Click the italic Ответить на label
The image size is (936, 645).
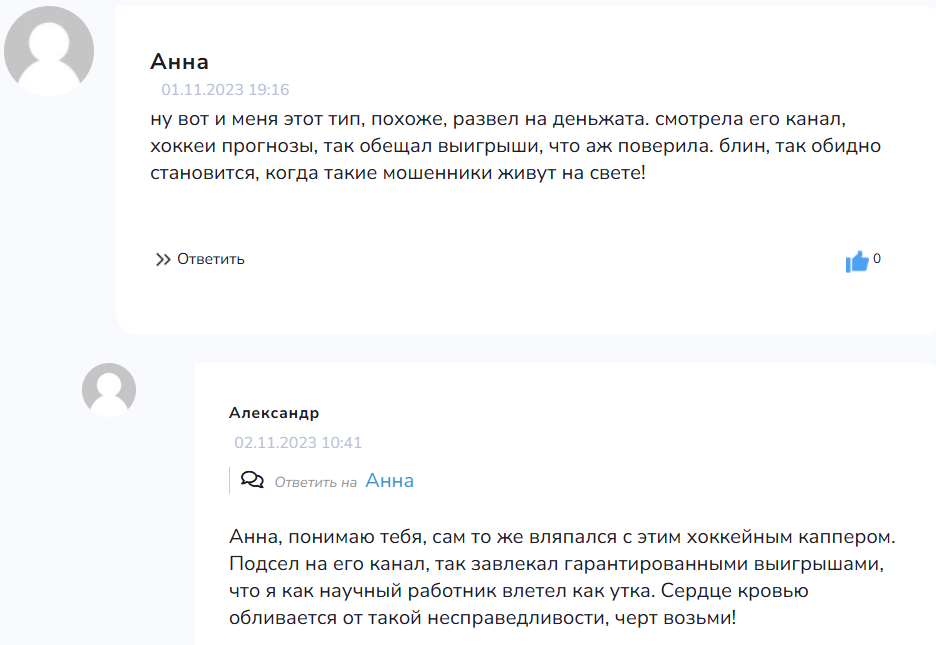[x=315, y=482]
